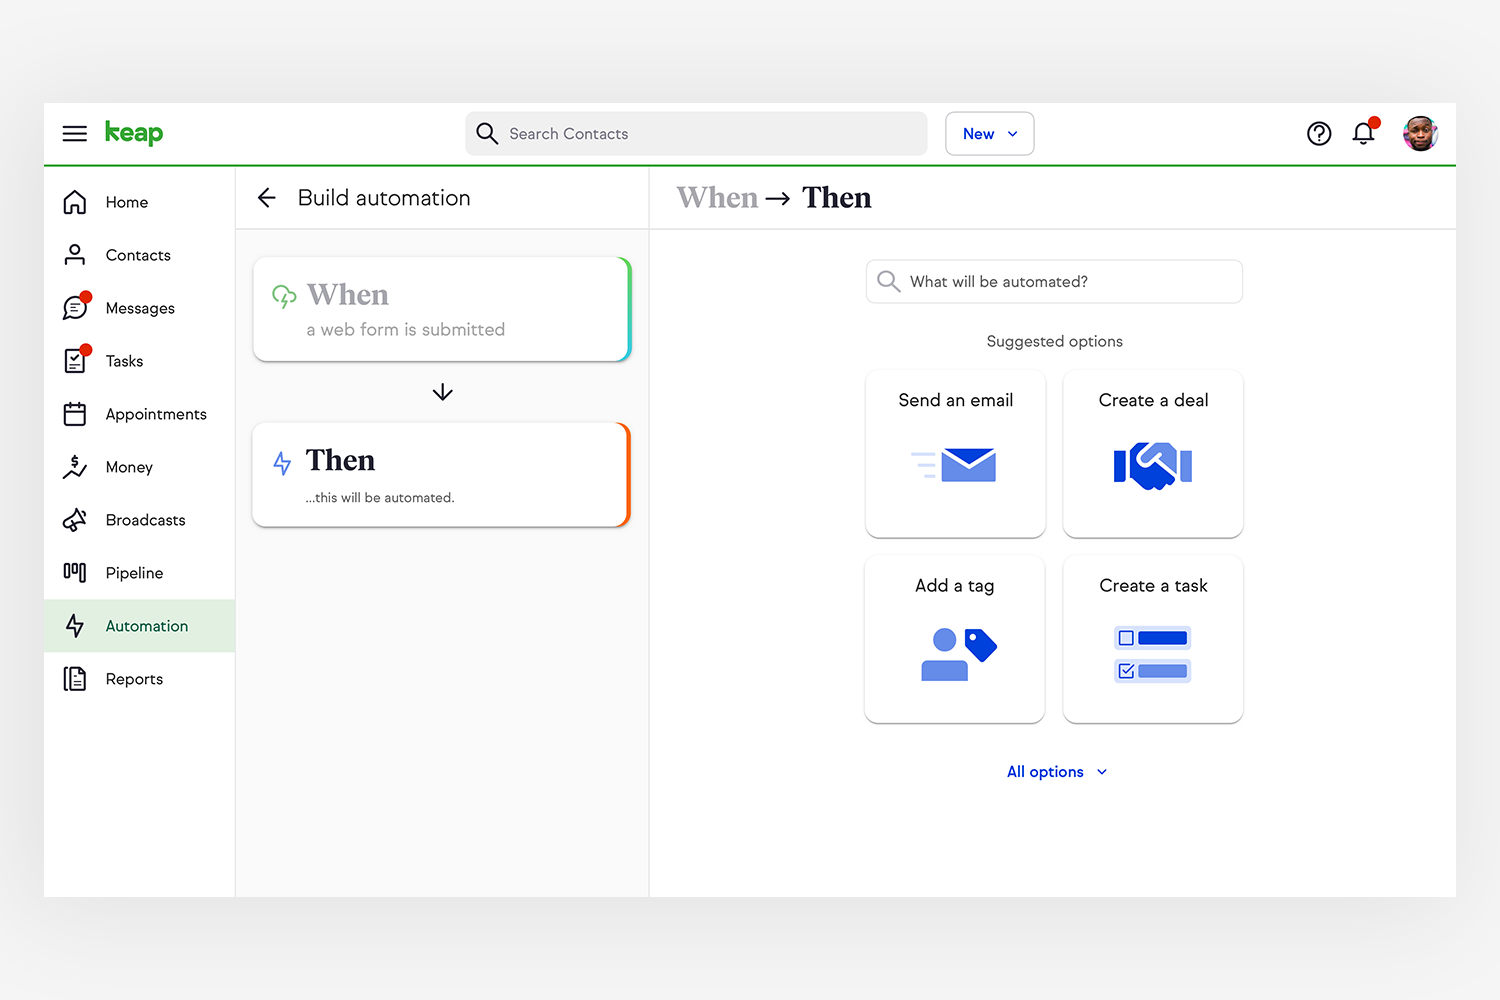Click the back arrow on Build automation
The height and width of the screenshot is (1000, 1500).
[x=266, y=197]
